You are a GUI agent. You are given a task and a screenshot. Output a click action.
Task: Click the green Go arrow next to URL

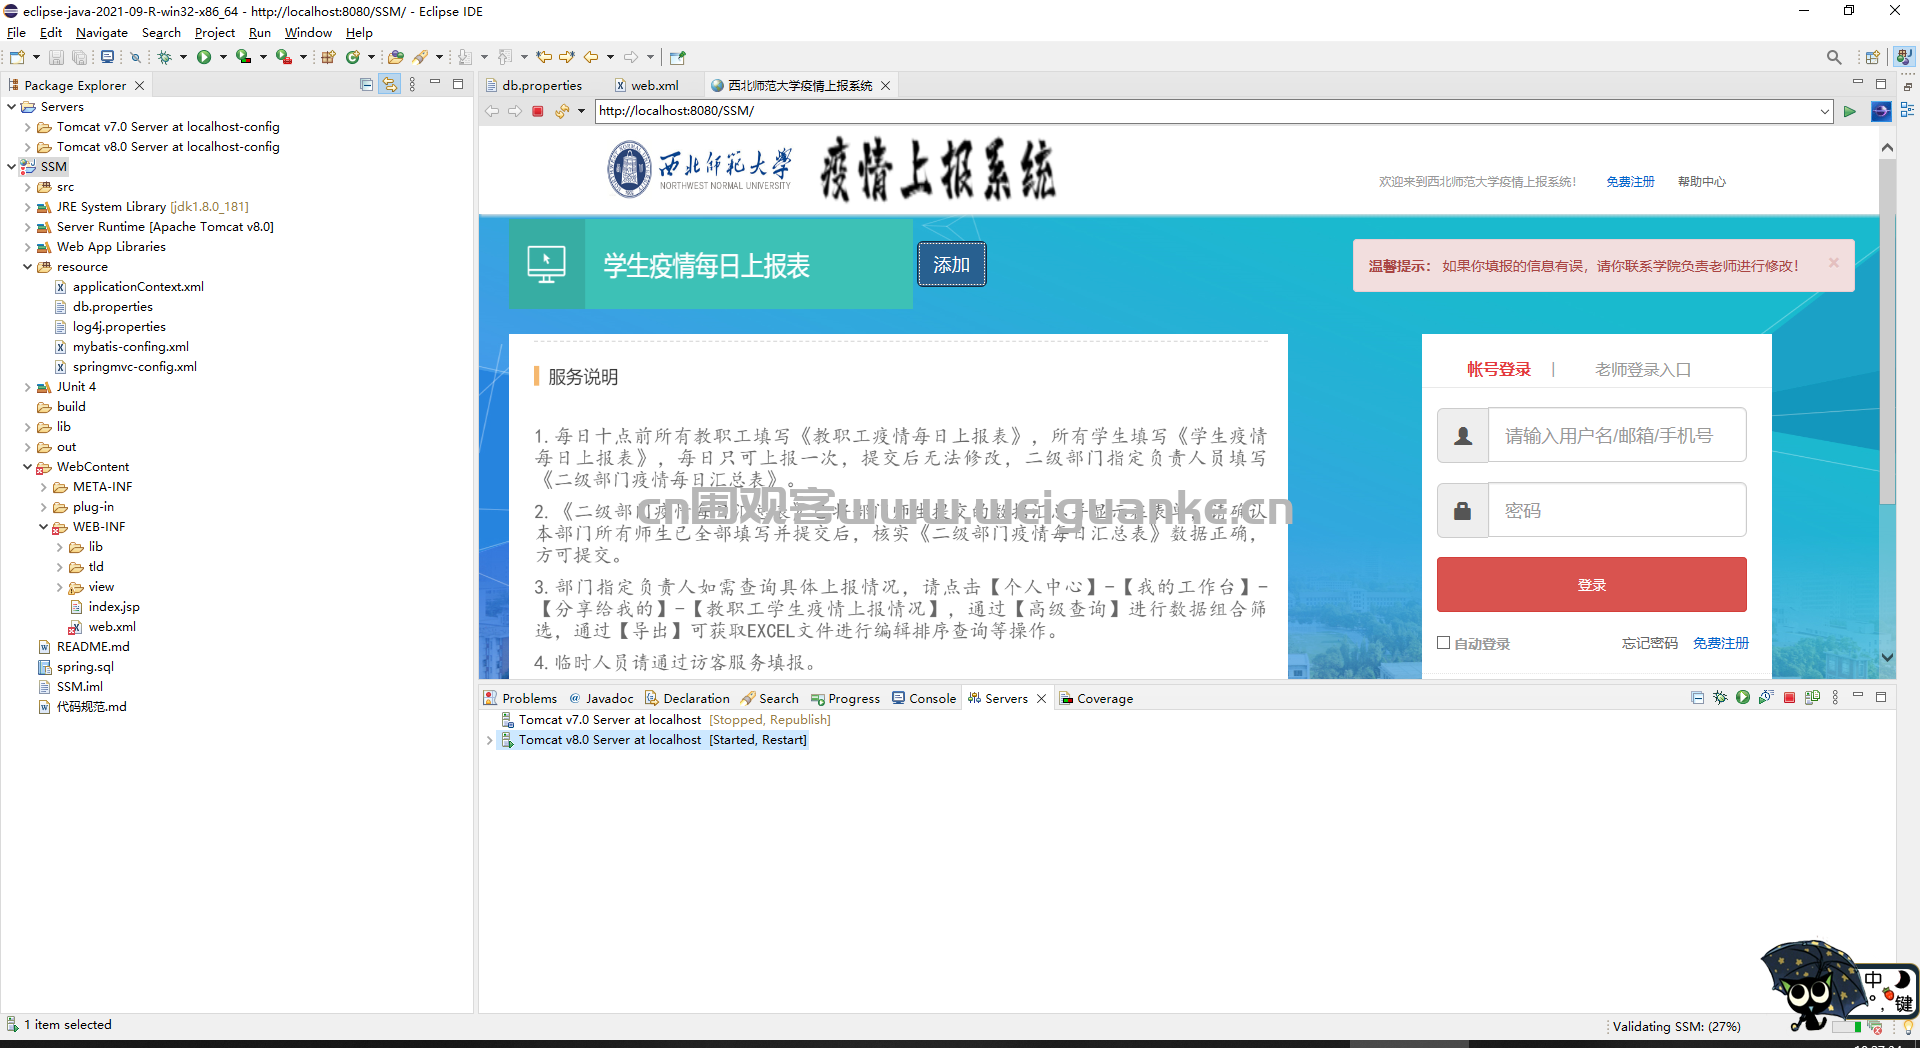(x=1850, y=111)
